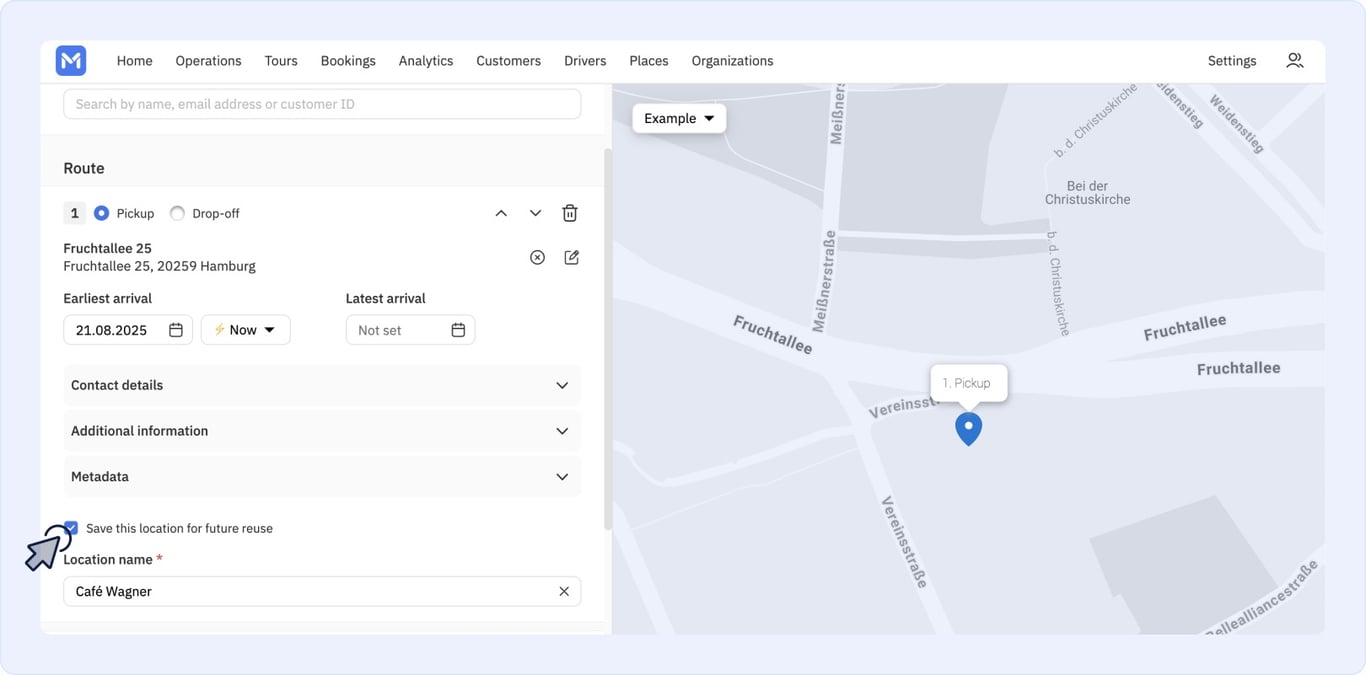Image resolution: width=1366 pixels, height=675 pixels.
Task: Open the Now time dropdown
Action: pyautogui.click(x=246, y=330)
